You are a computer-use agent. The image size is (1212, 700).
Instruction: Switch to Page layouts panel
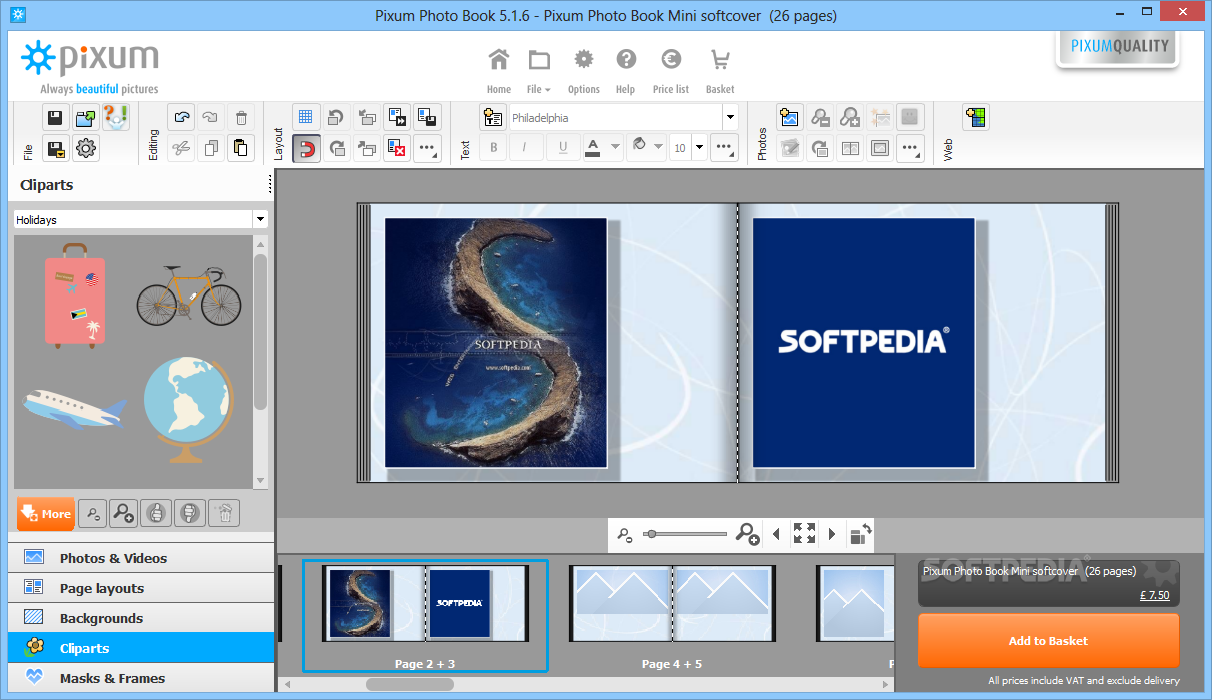(141, 588)
